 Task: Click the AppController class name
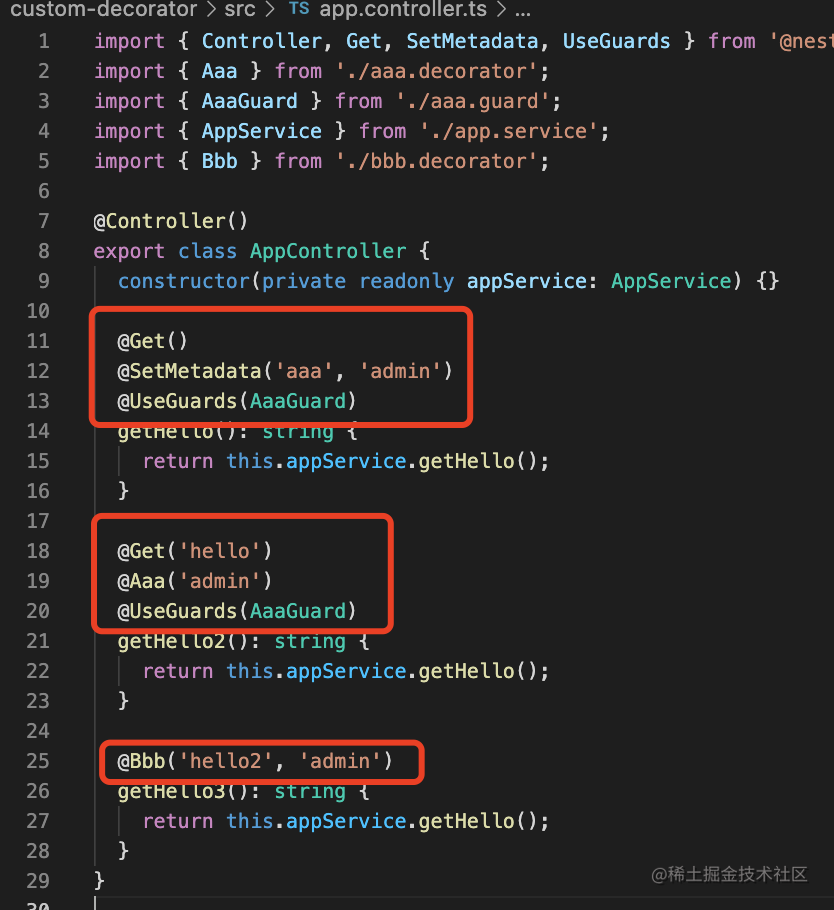(x=328, y=251)
